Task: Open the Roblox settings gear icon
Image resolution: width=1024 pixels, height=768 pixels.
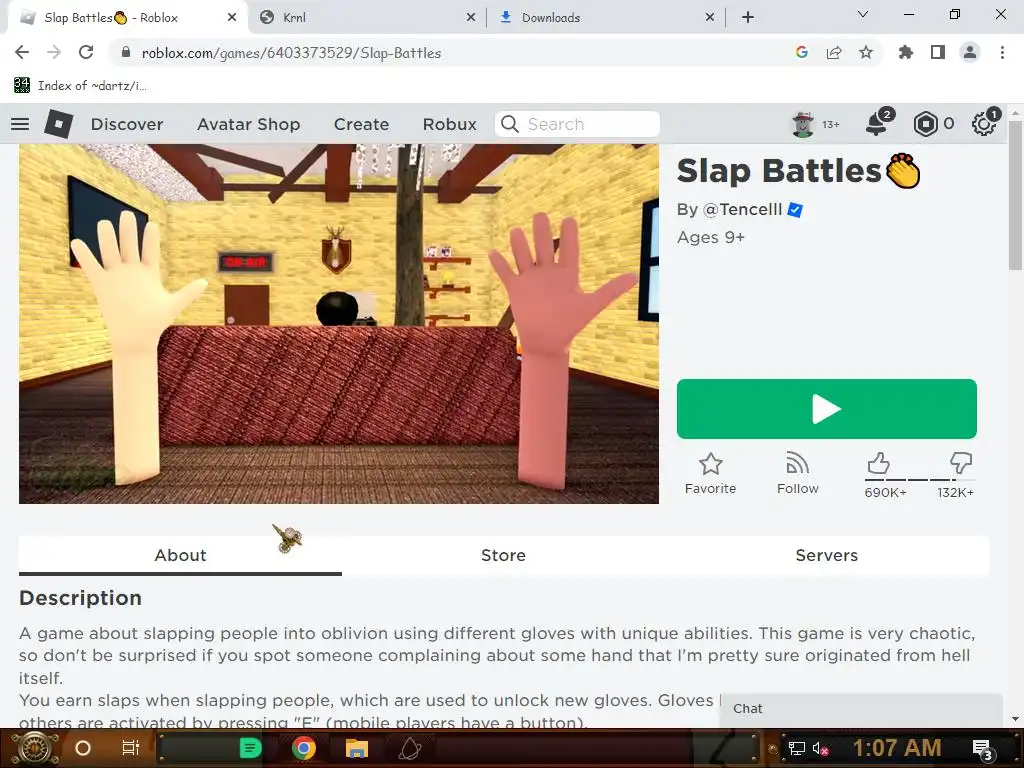Action: 984,124
